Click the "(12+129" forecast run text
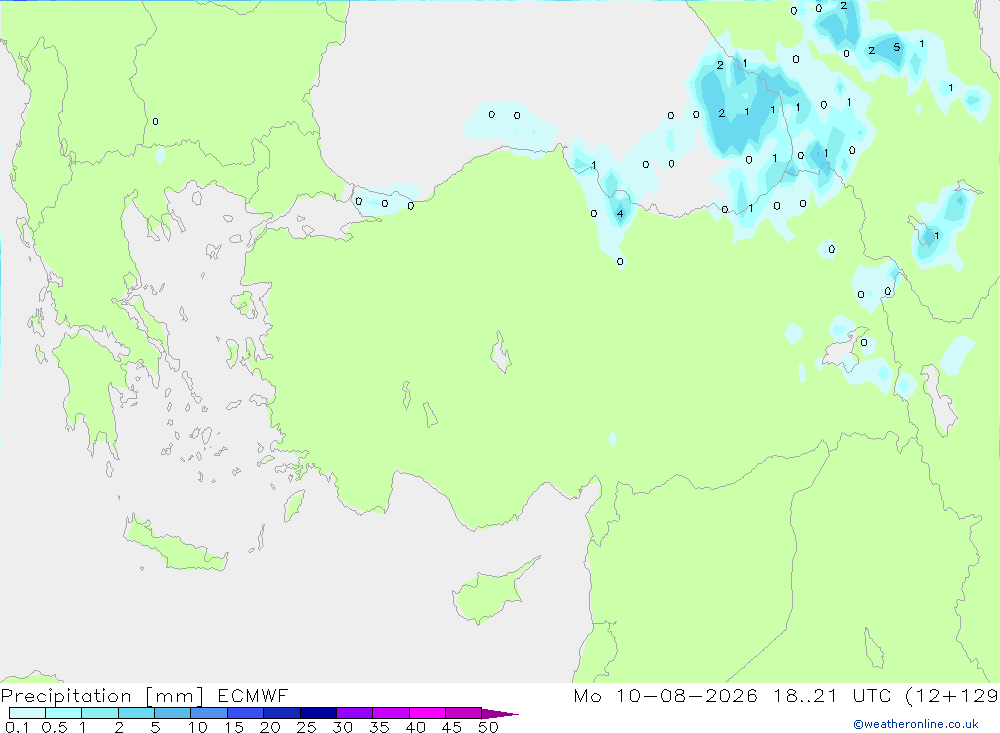The height and width of the screenshot is (733, 1000). 952,696
